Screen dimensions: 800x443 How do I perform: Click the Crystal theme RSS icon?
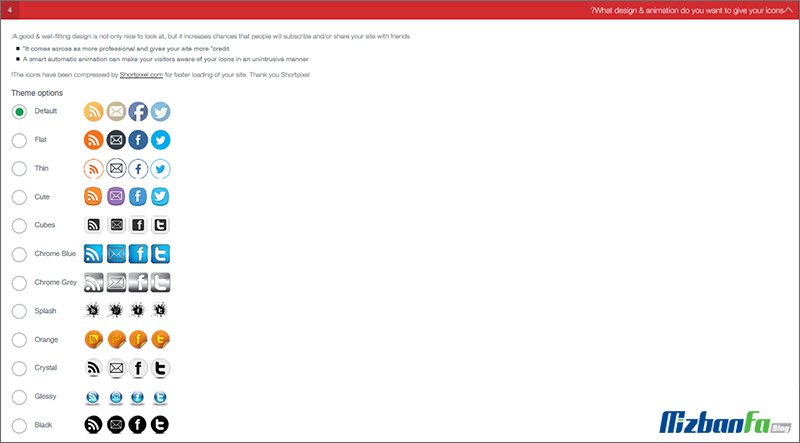pyautogui.click(x=94, y=368)
